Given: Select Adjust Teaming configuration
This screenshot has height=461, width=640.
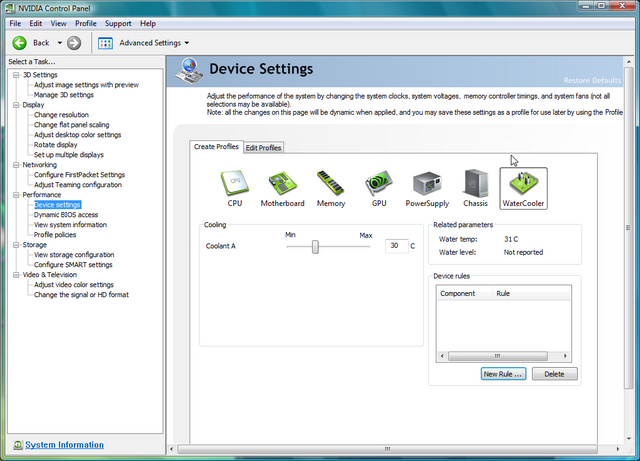Looking at the screenshot, I should click(x=78, y=185).
